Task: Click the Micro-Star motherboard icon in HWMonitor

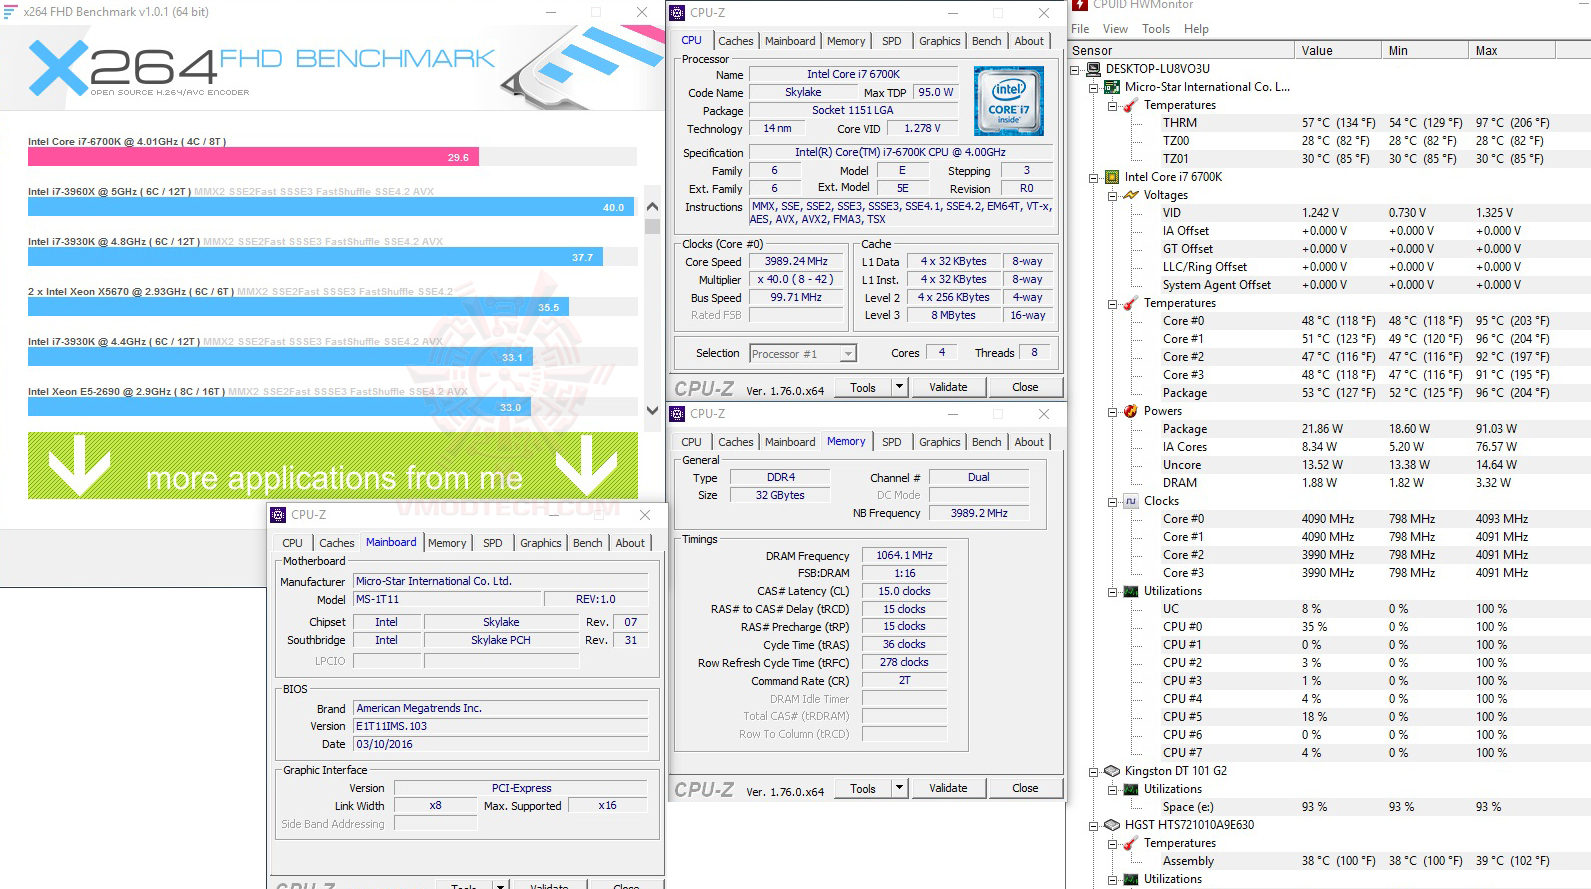Action: pos(1112,87)
